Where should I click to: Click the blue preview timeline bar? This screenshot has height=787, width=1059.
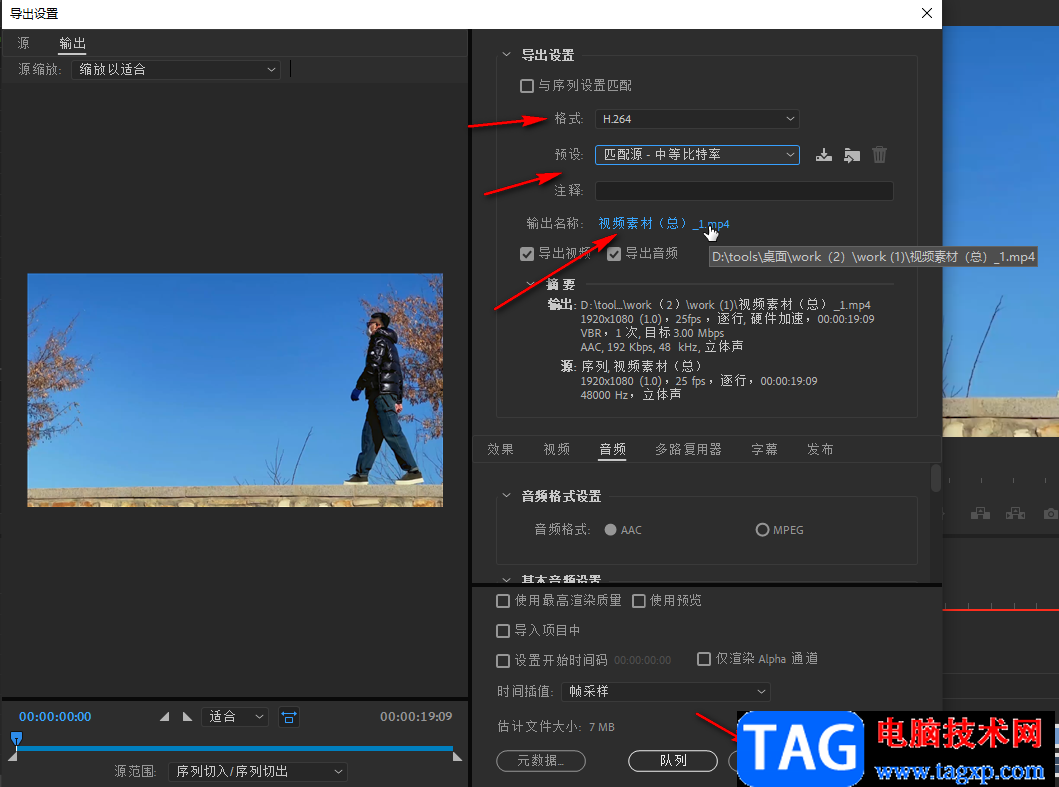coord(234,748)
